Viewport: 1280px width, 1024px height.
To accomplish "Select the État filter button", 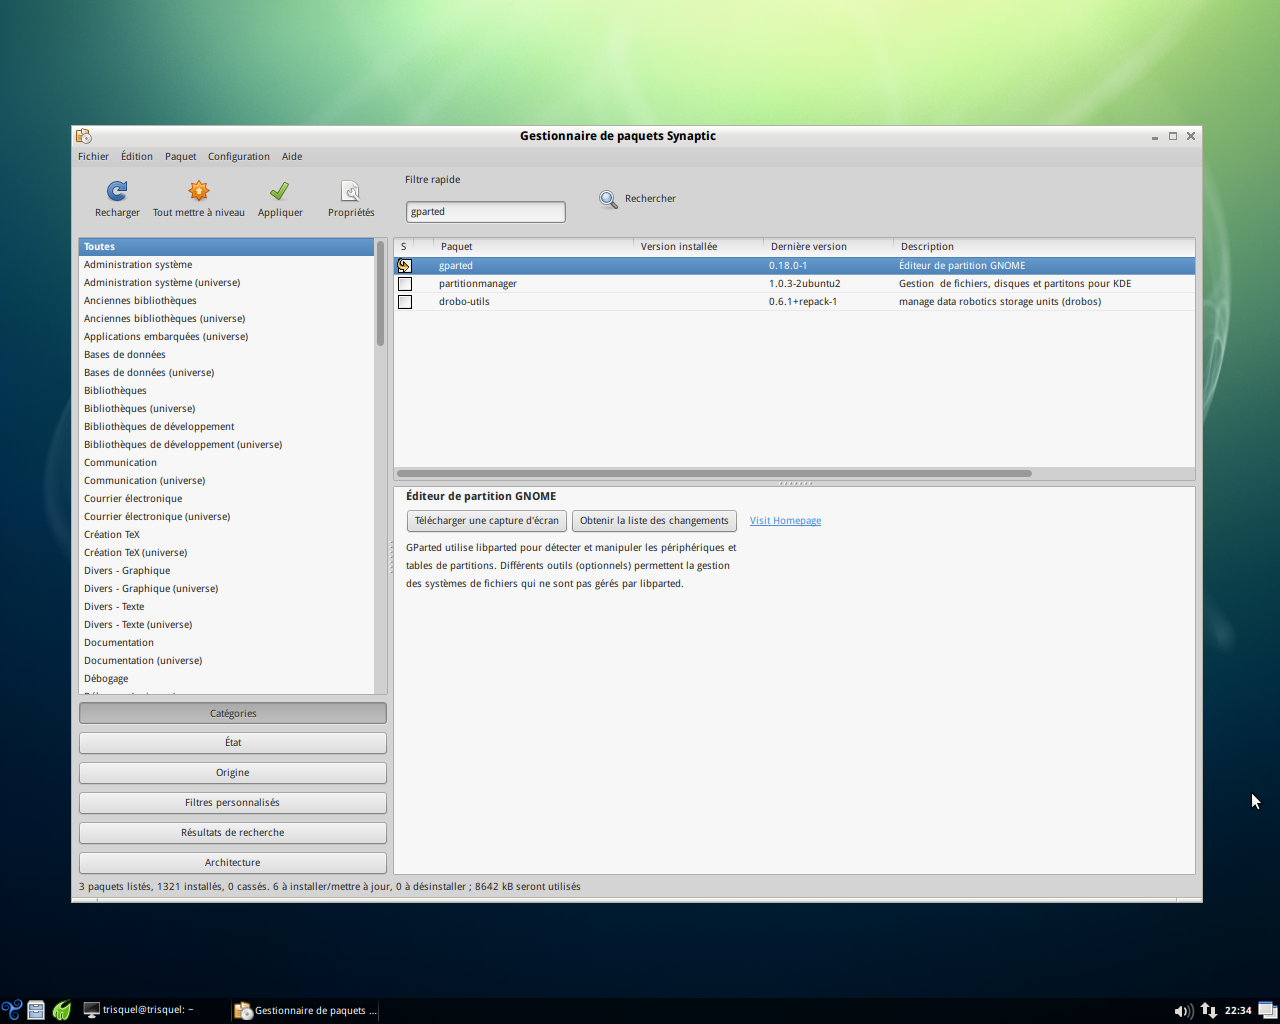I will [x=233, y=743].
